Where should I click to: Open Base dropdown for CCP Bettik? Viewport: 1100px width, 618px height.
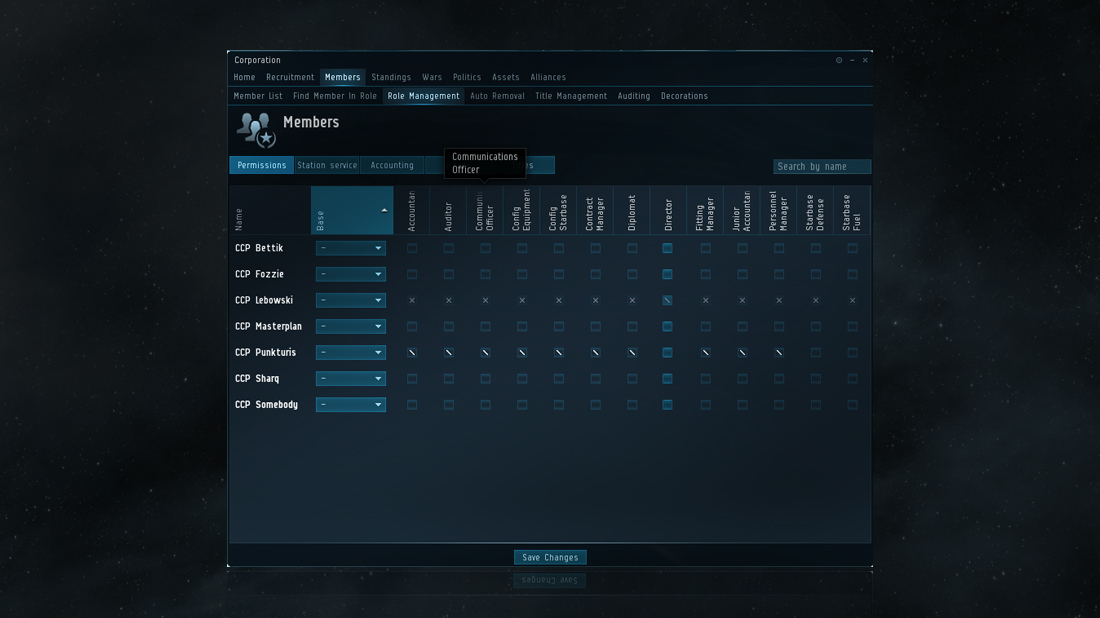pos(351,248)
